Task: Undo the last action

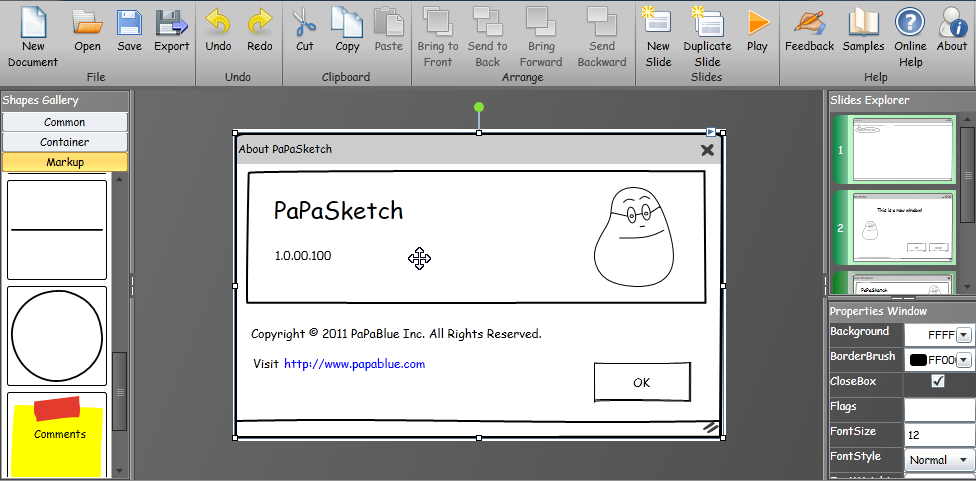Action: [218, 24]
